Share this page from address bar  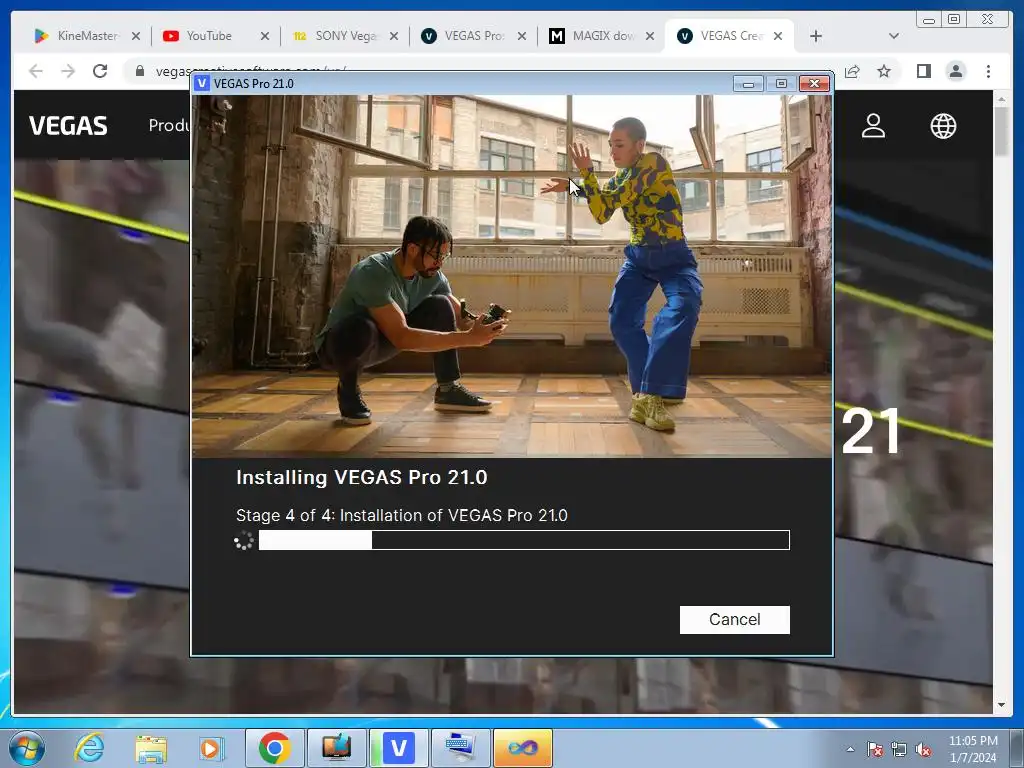point(852,71)
